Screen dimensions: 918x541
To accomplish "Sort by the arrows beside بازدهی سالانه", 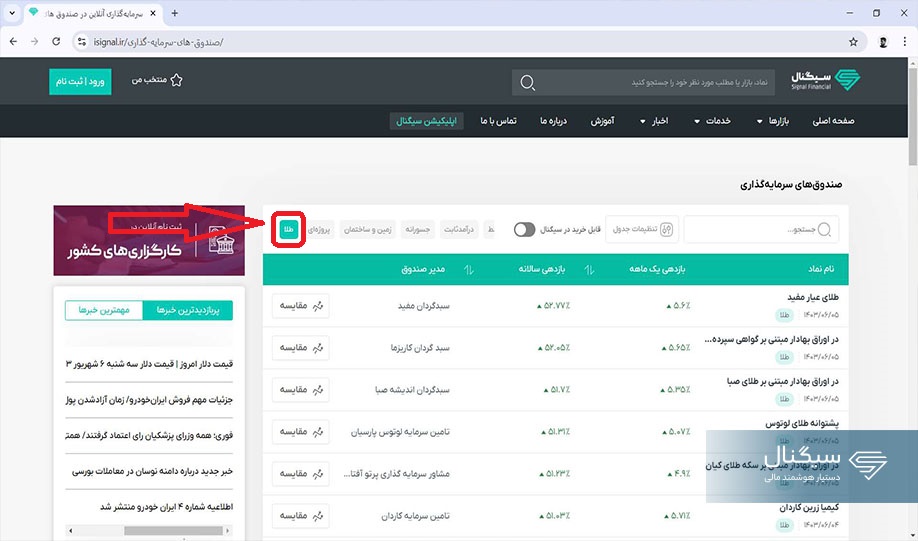I will coord(589,269).
